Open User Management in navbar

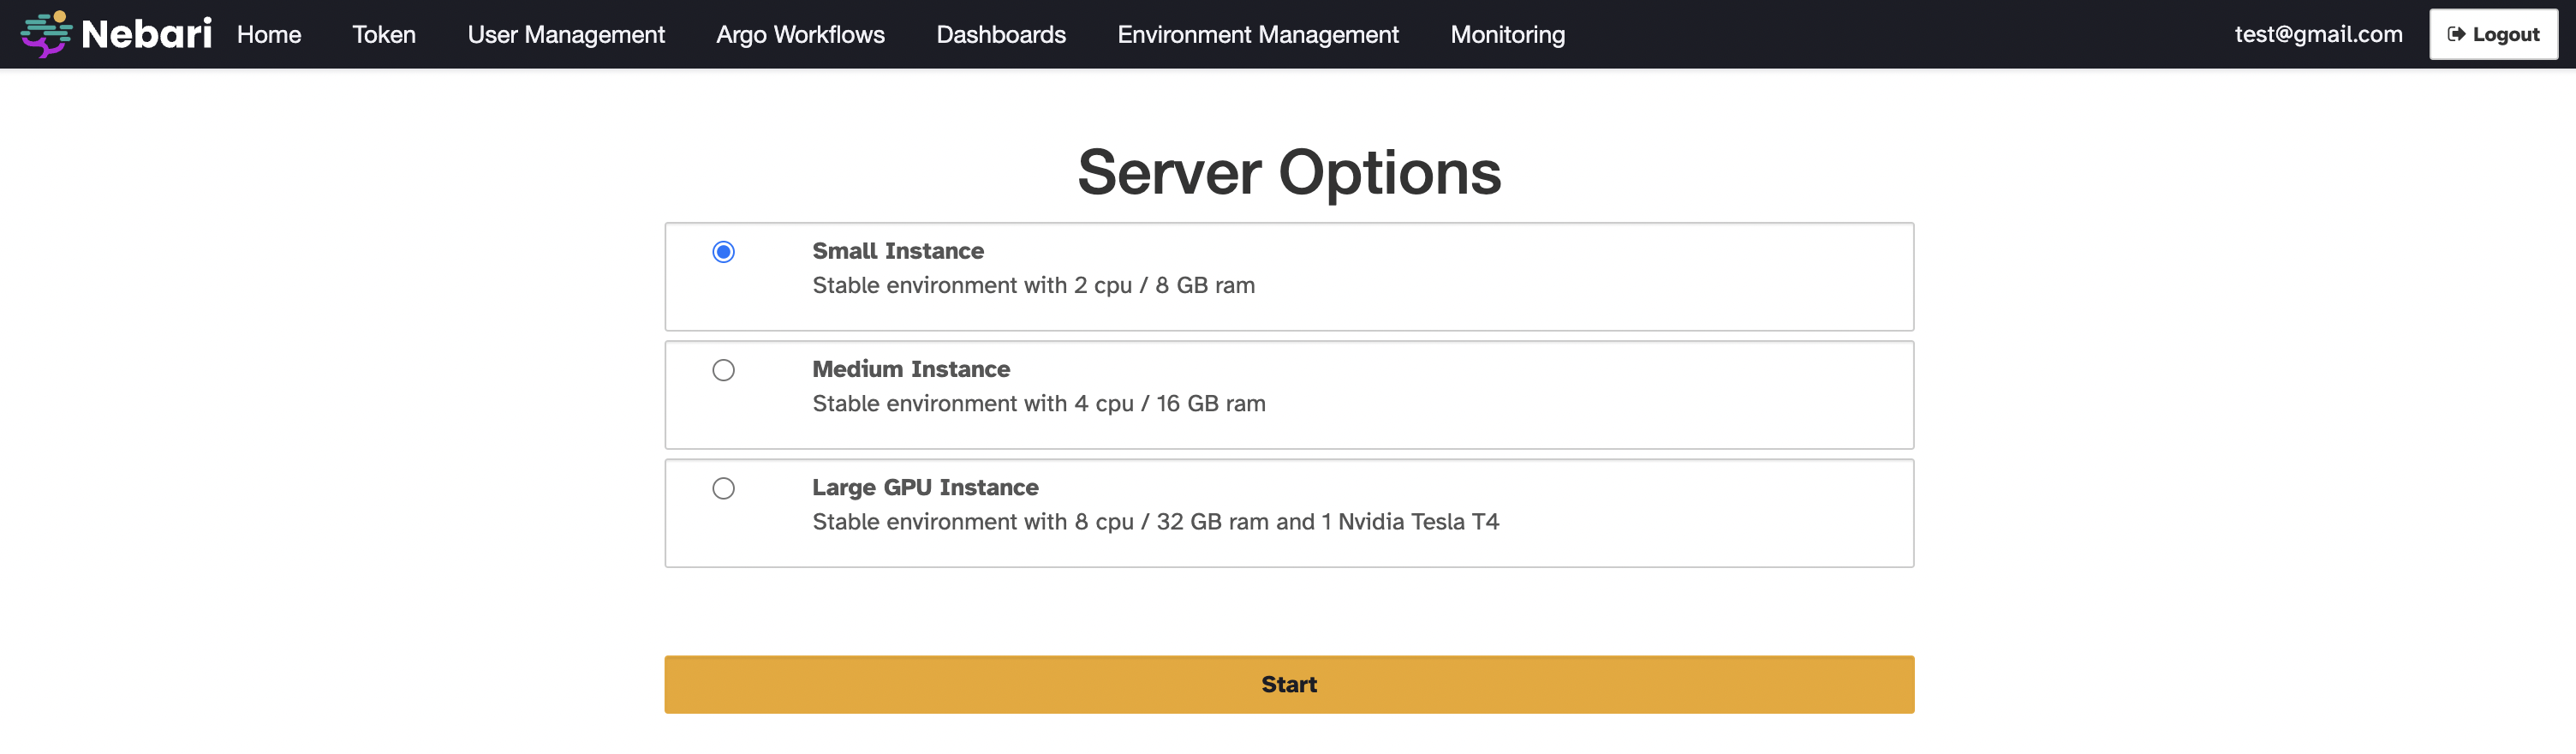565,35
